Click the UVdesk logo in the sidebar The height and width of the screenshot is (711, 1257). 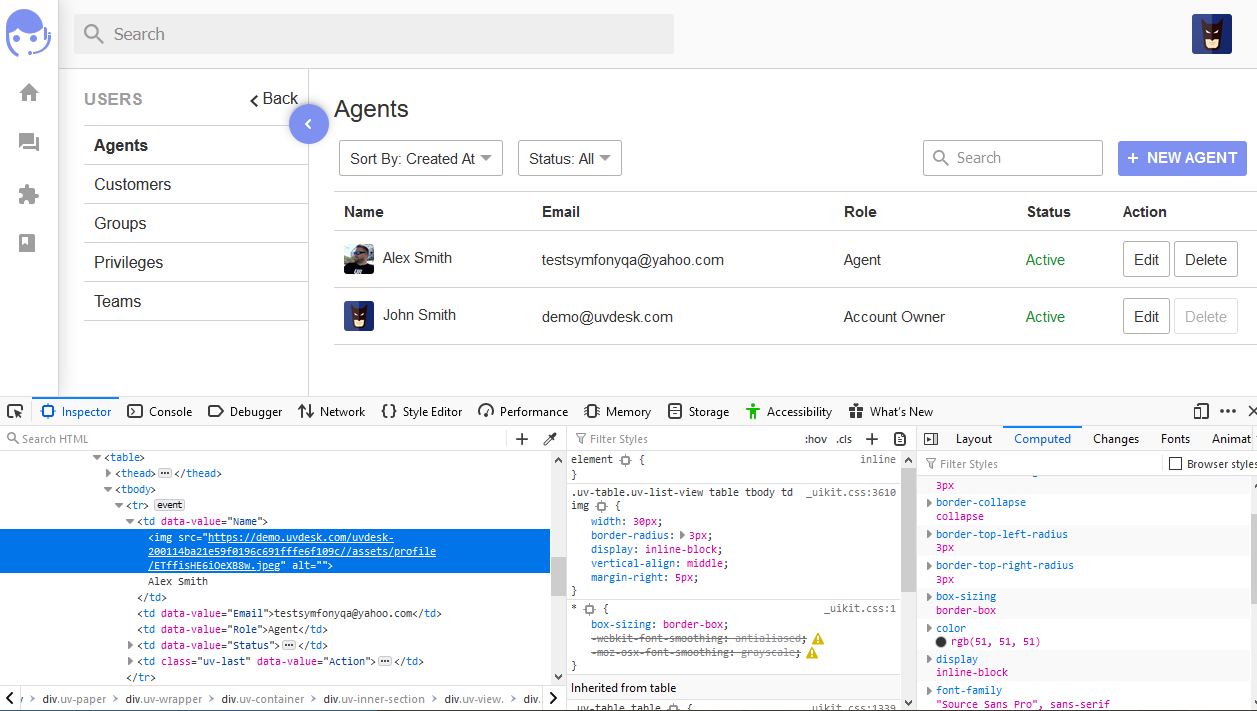(28, 33)
